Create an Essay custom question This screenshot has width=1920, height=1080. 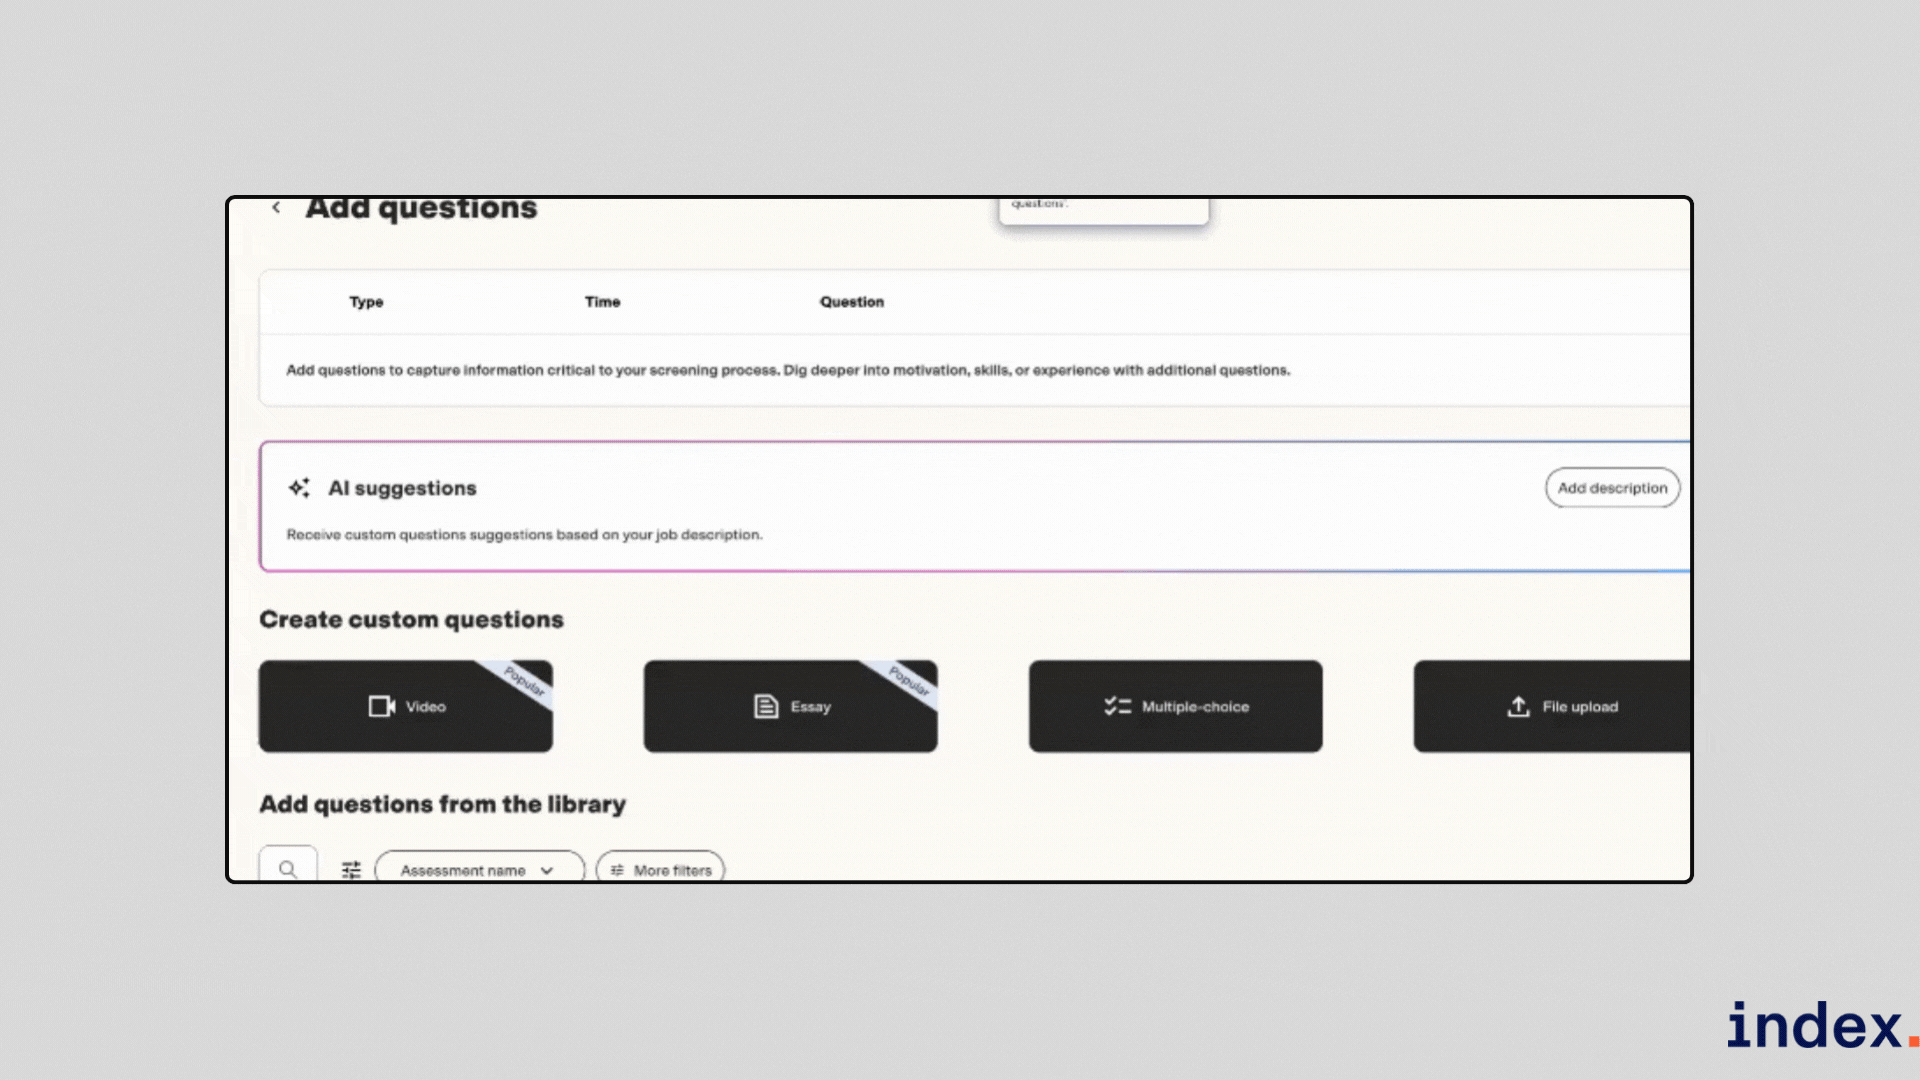pos(810,707)
